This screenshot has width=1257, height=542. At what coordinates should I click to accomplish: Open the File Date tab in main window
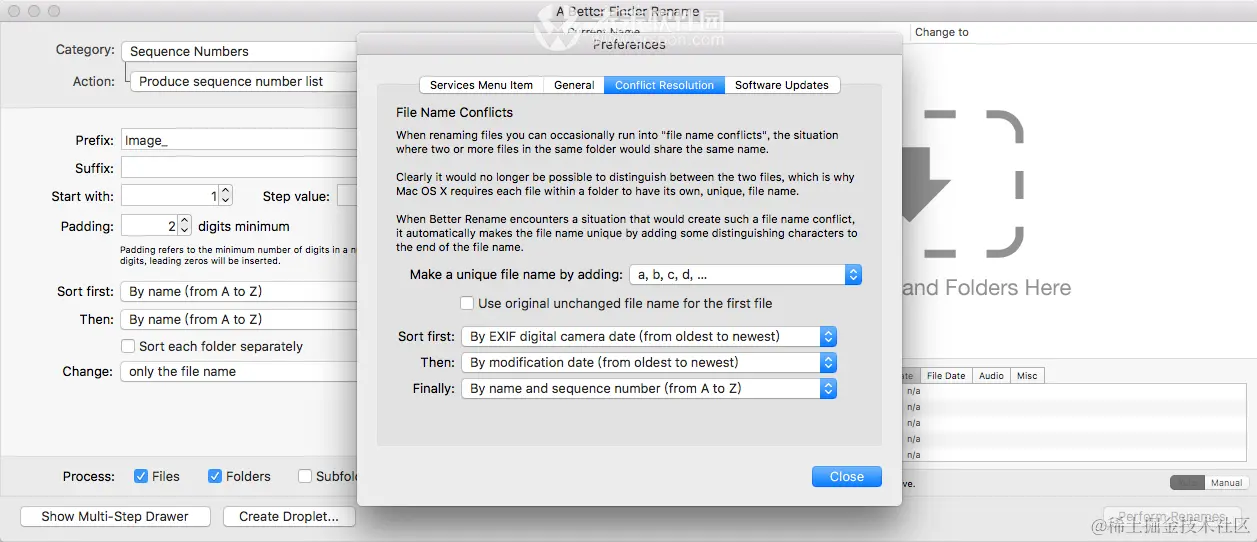(946, 376)
